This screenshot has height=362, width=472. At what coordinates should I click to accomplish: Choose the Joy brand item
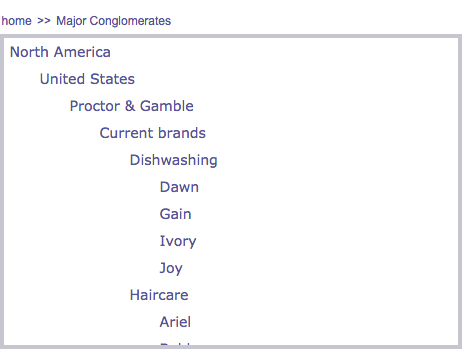coord(171,268)
